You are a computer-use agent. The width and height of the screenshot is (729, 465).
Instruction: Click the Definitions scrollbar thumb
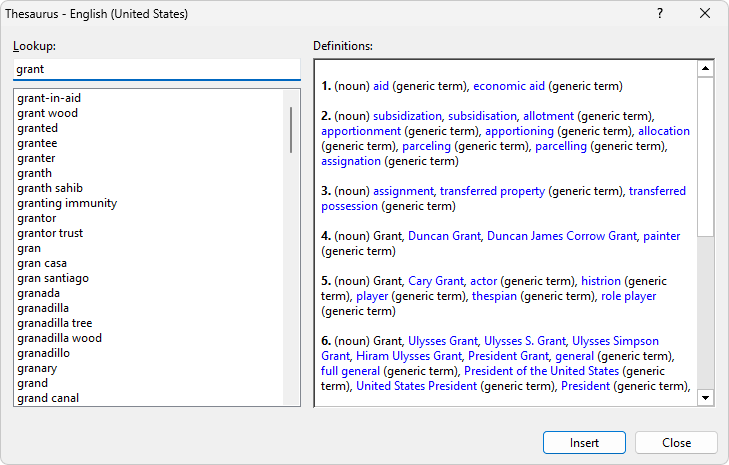(705, 157)
